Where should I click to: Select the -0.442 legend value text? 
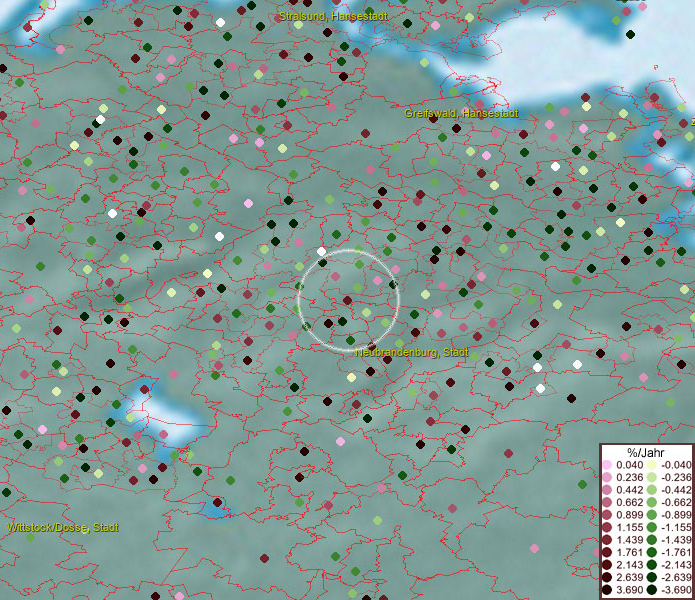pos(676,490)
